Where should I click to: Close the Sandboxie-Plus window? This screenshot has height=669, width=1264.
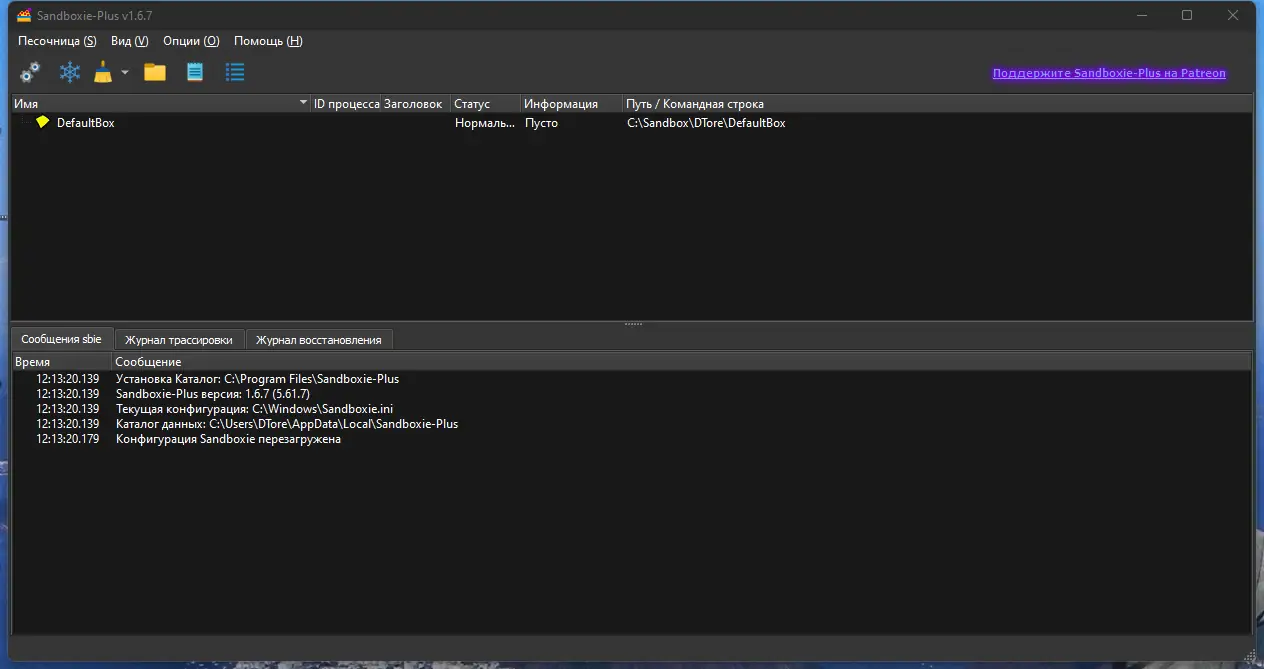[x=1232, y=15]
